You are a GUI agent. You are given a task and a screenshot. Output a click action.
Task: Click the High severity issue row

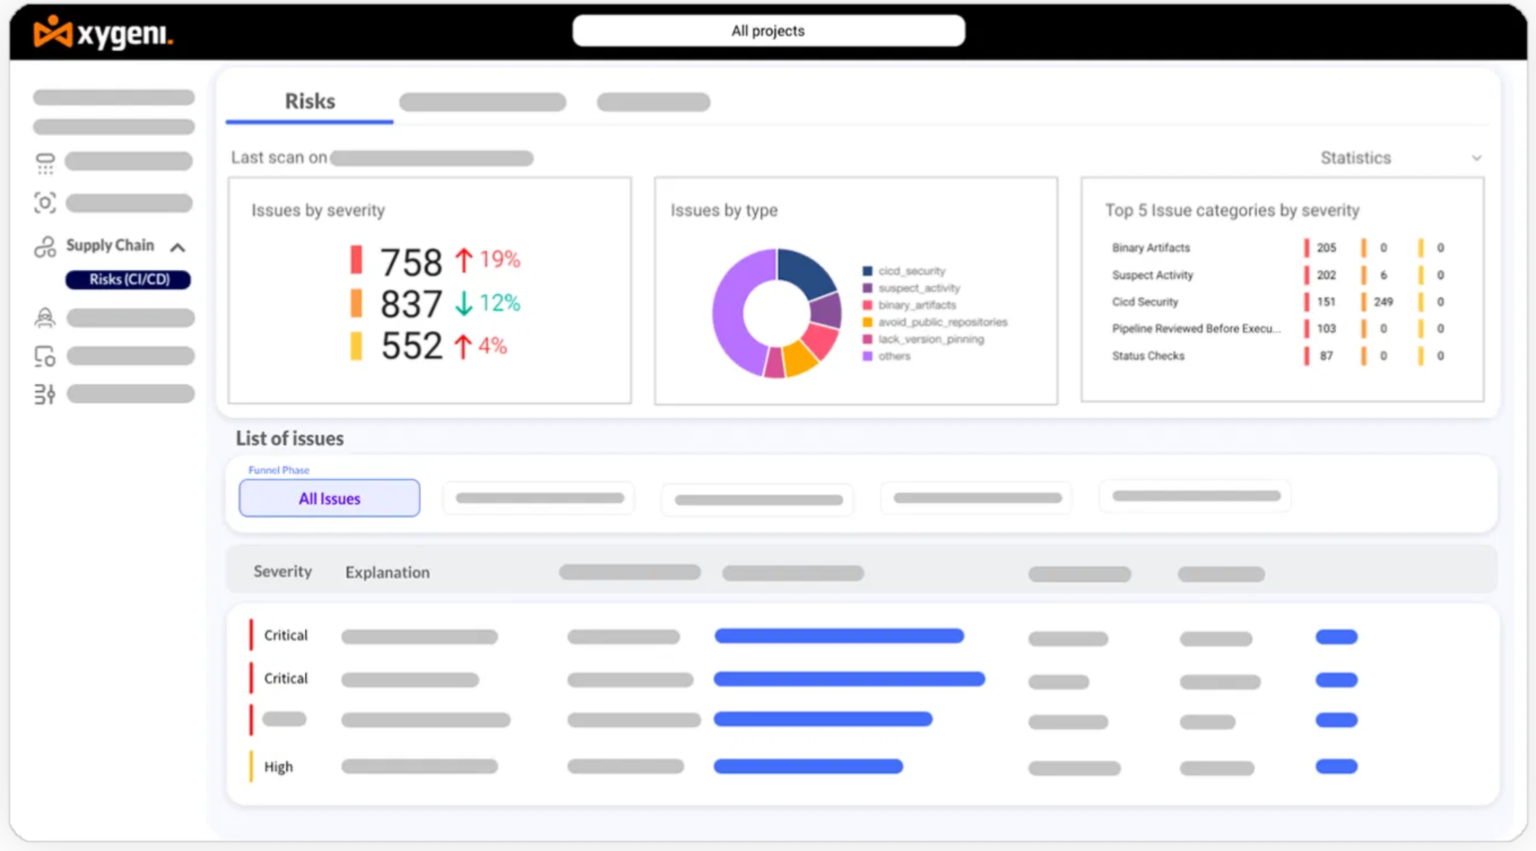coord(862,767)
